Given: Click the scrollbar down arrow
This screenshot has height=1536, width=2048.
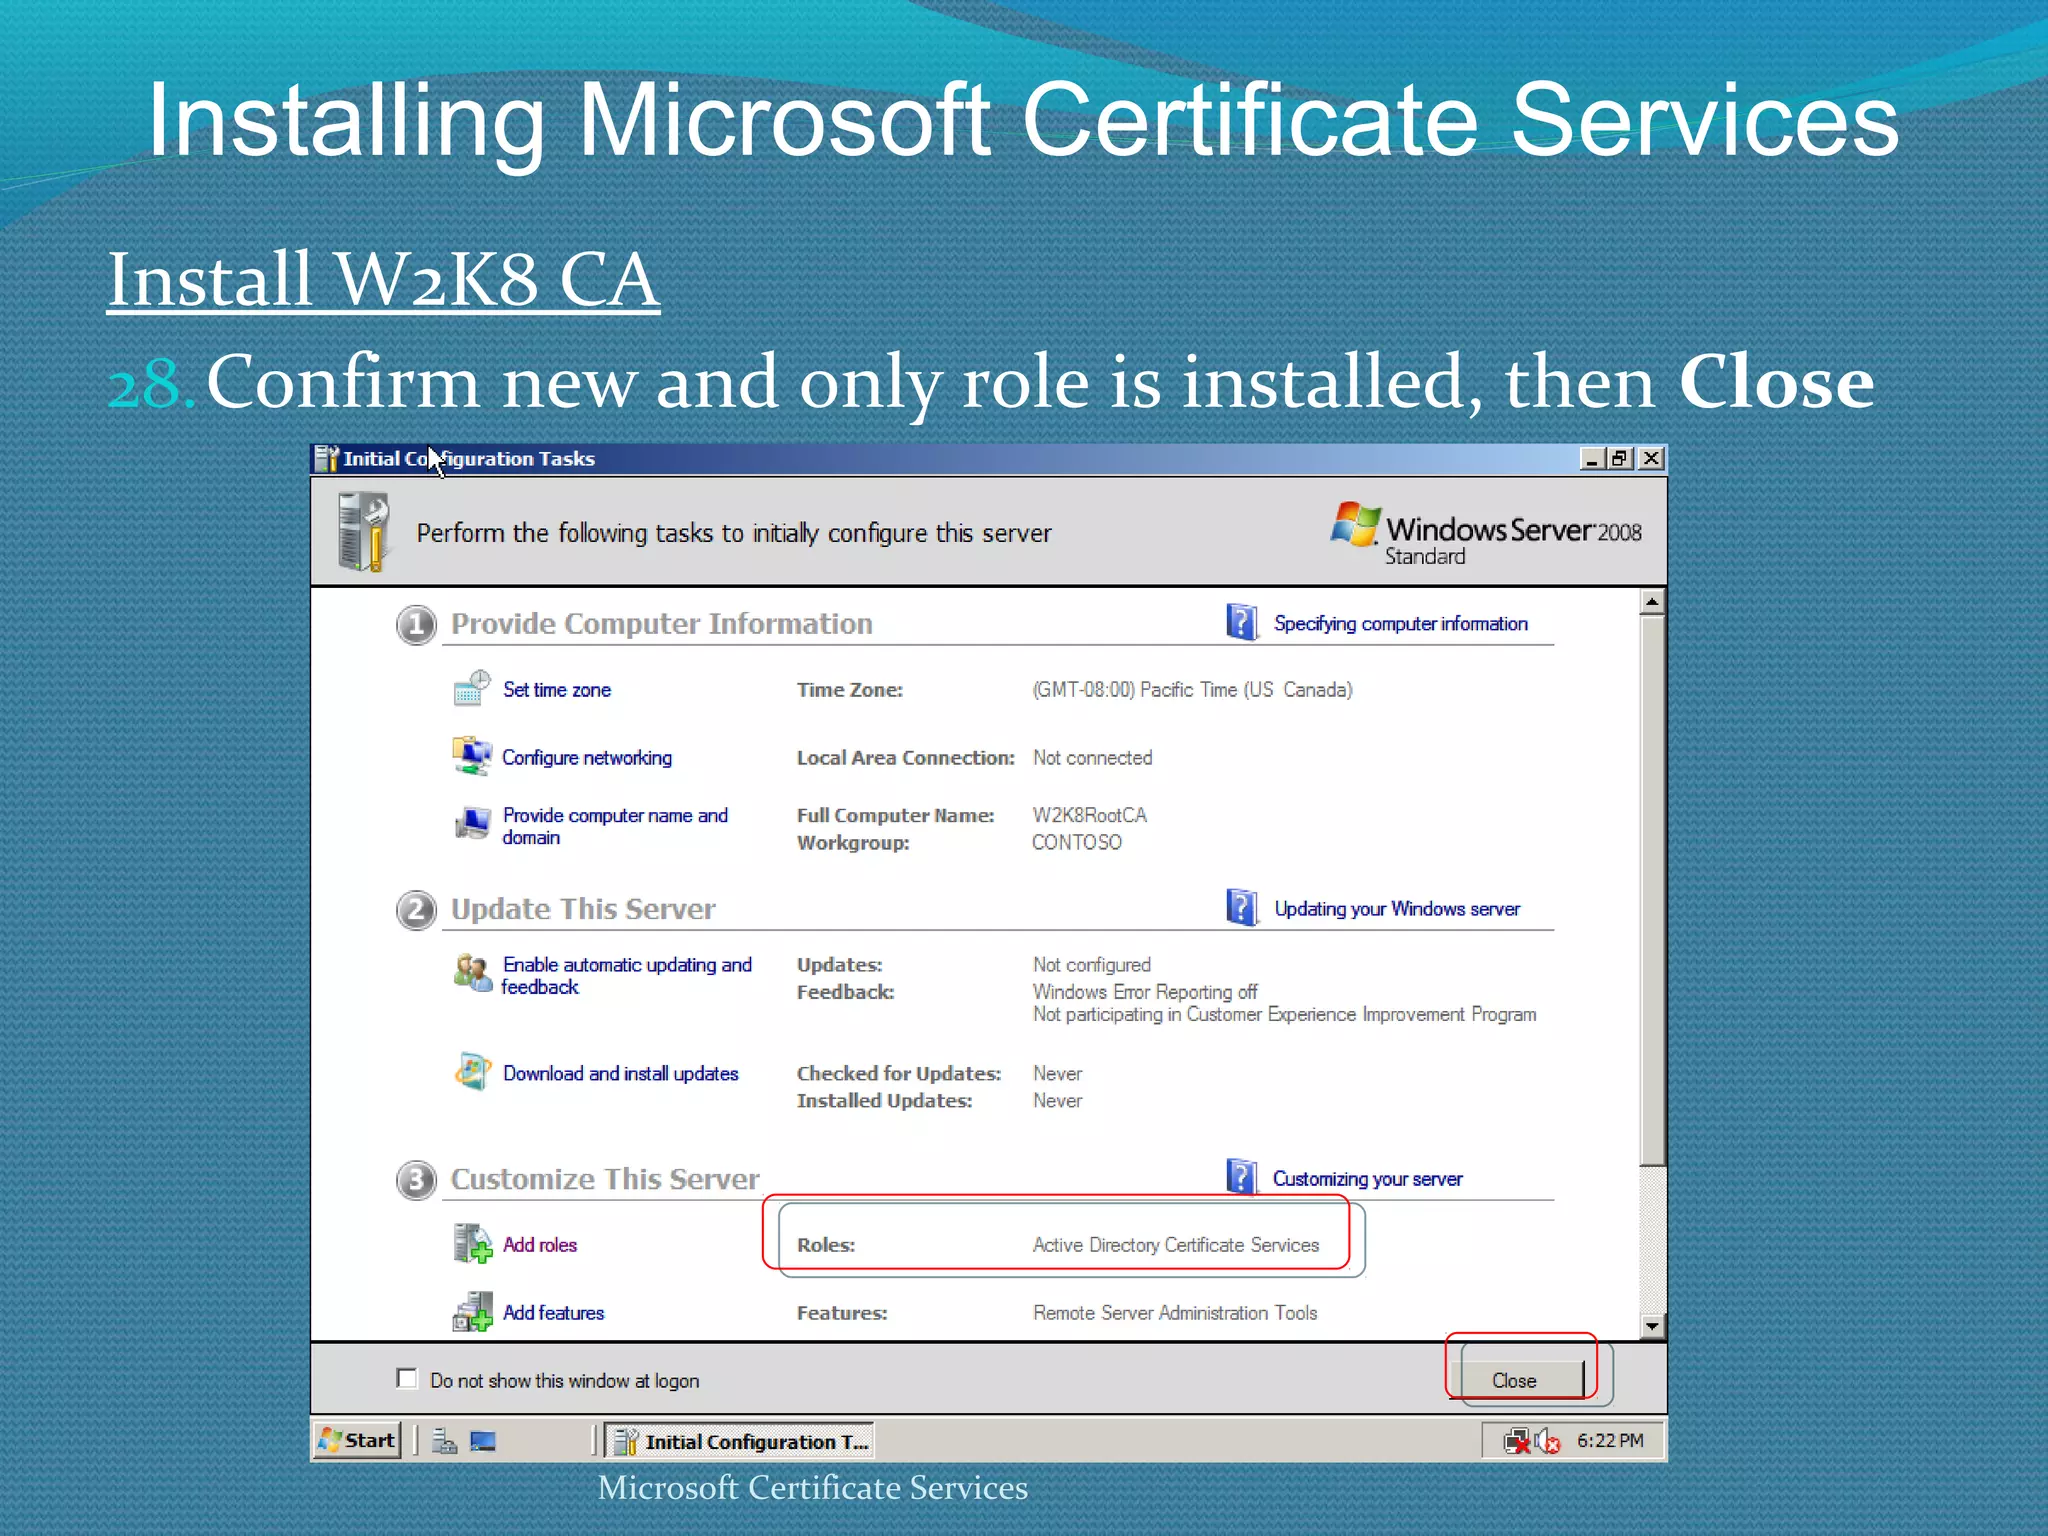Looking at the screenshot, I should pos(1652,1326).
